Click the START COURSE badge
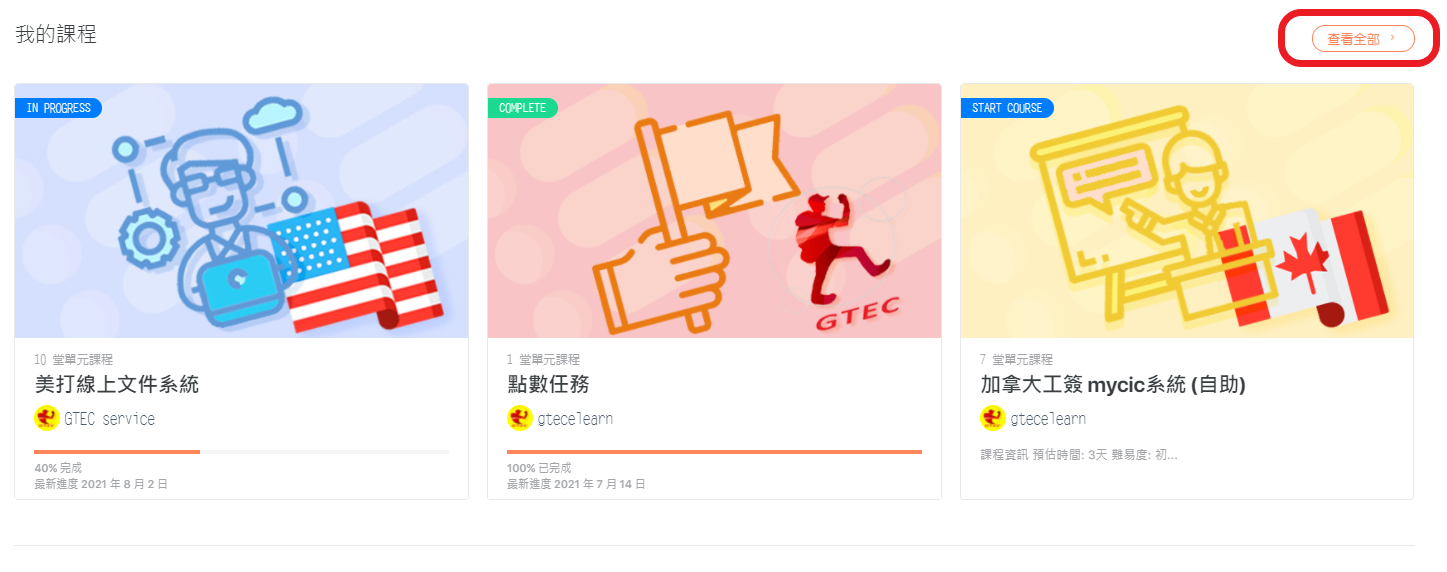The image size is (1447, 572). [x=1007, y=108]
